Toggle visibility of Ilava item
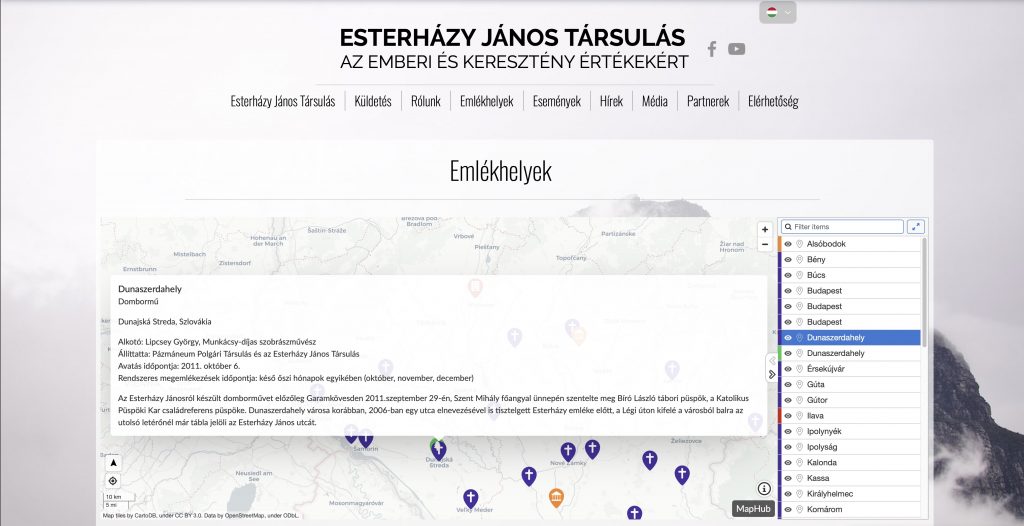 (x=788, y=416)
